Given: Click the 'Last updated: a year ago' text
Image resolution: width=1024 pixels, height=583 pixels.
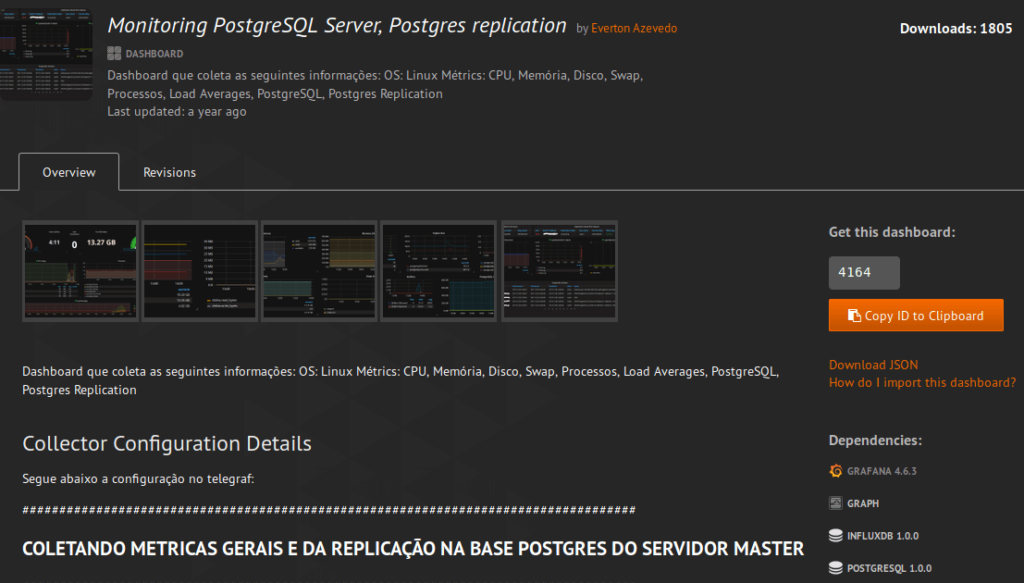Looking at the screenshot, I should [x=176, y=112].
